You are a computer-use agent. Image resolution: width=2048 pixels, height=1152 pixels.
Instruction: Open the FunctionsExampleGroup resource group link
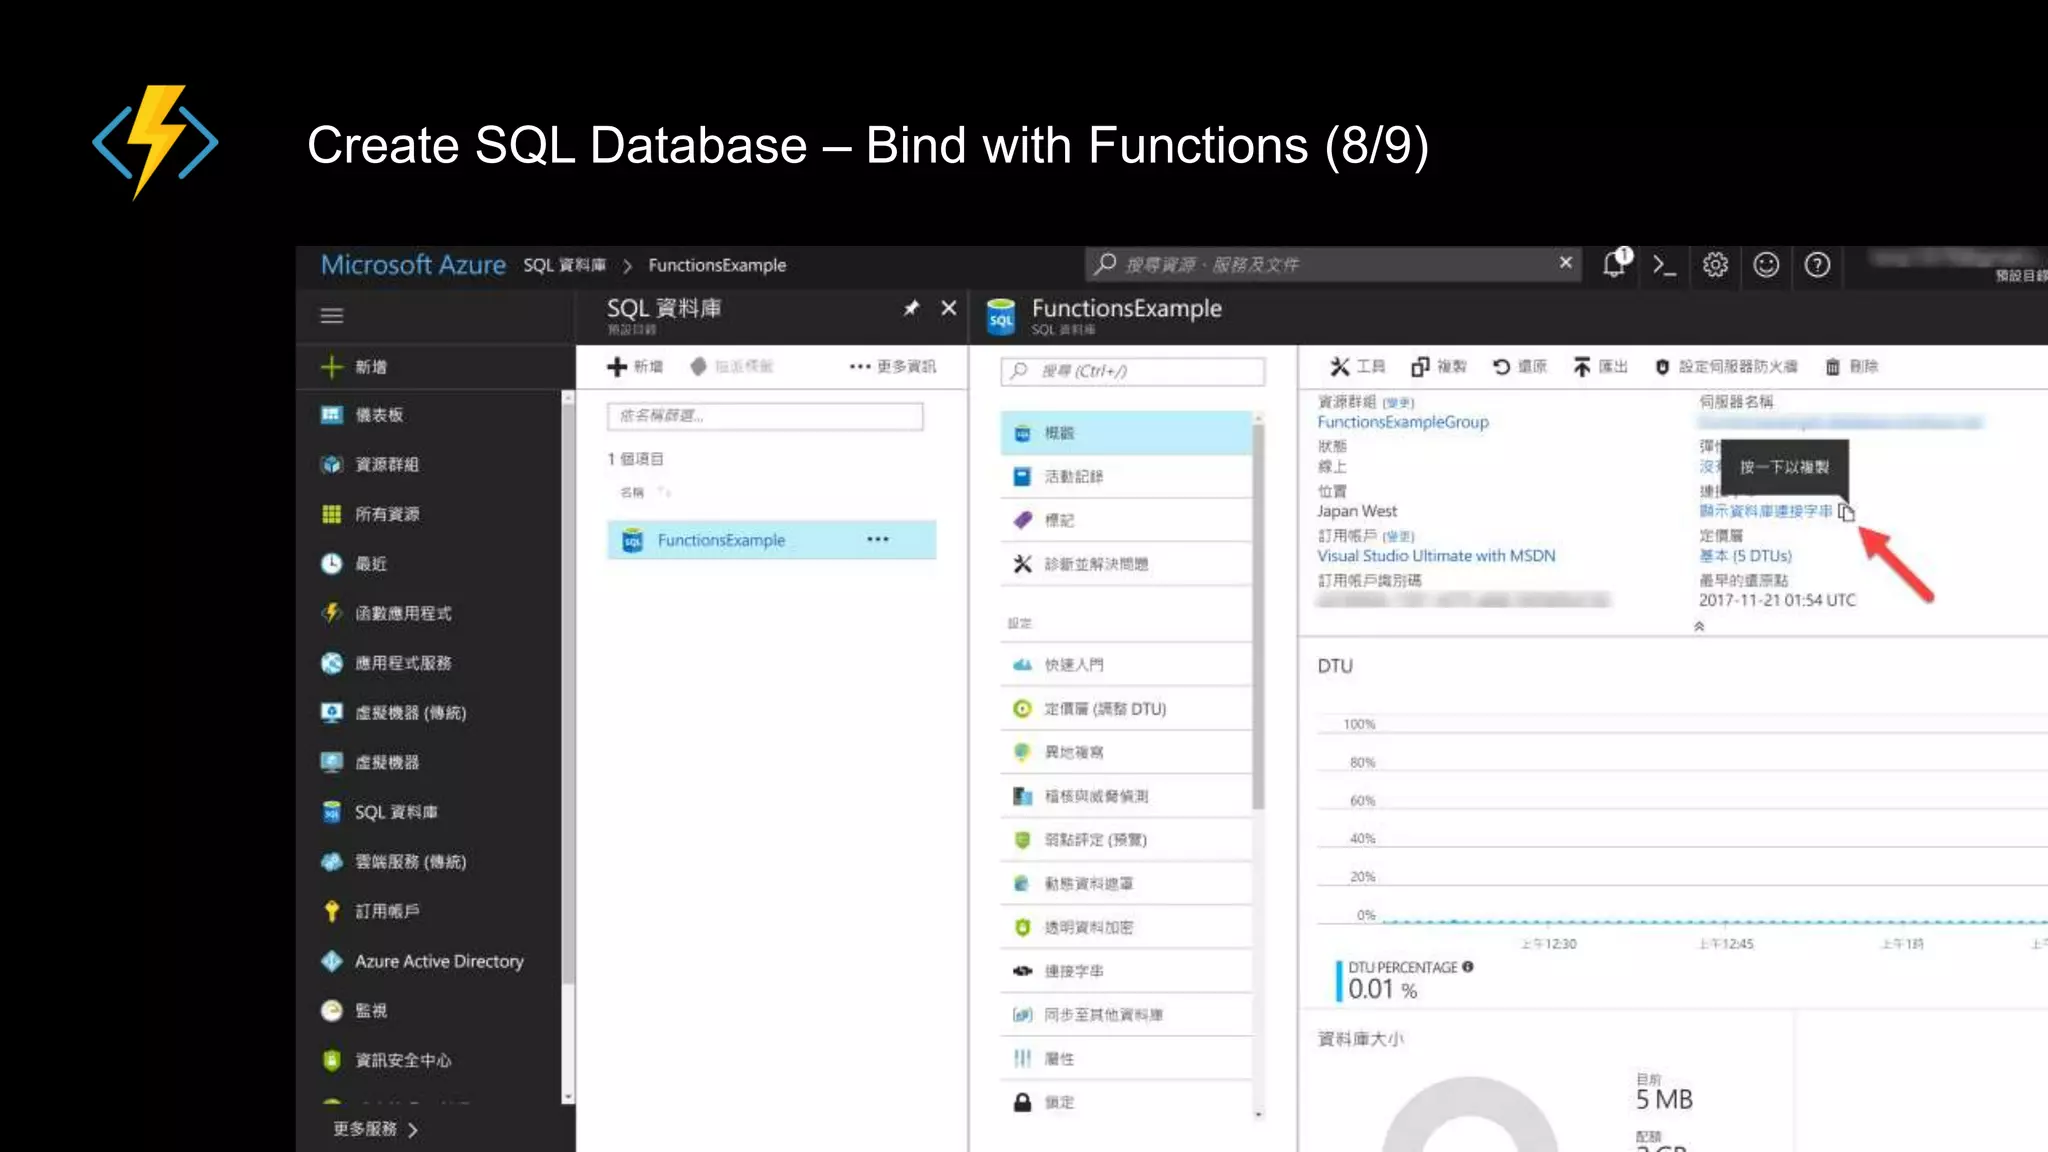tap(1403, 422)
